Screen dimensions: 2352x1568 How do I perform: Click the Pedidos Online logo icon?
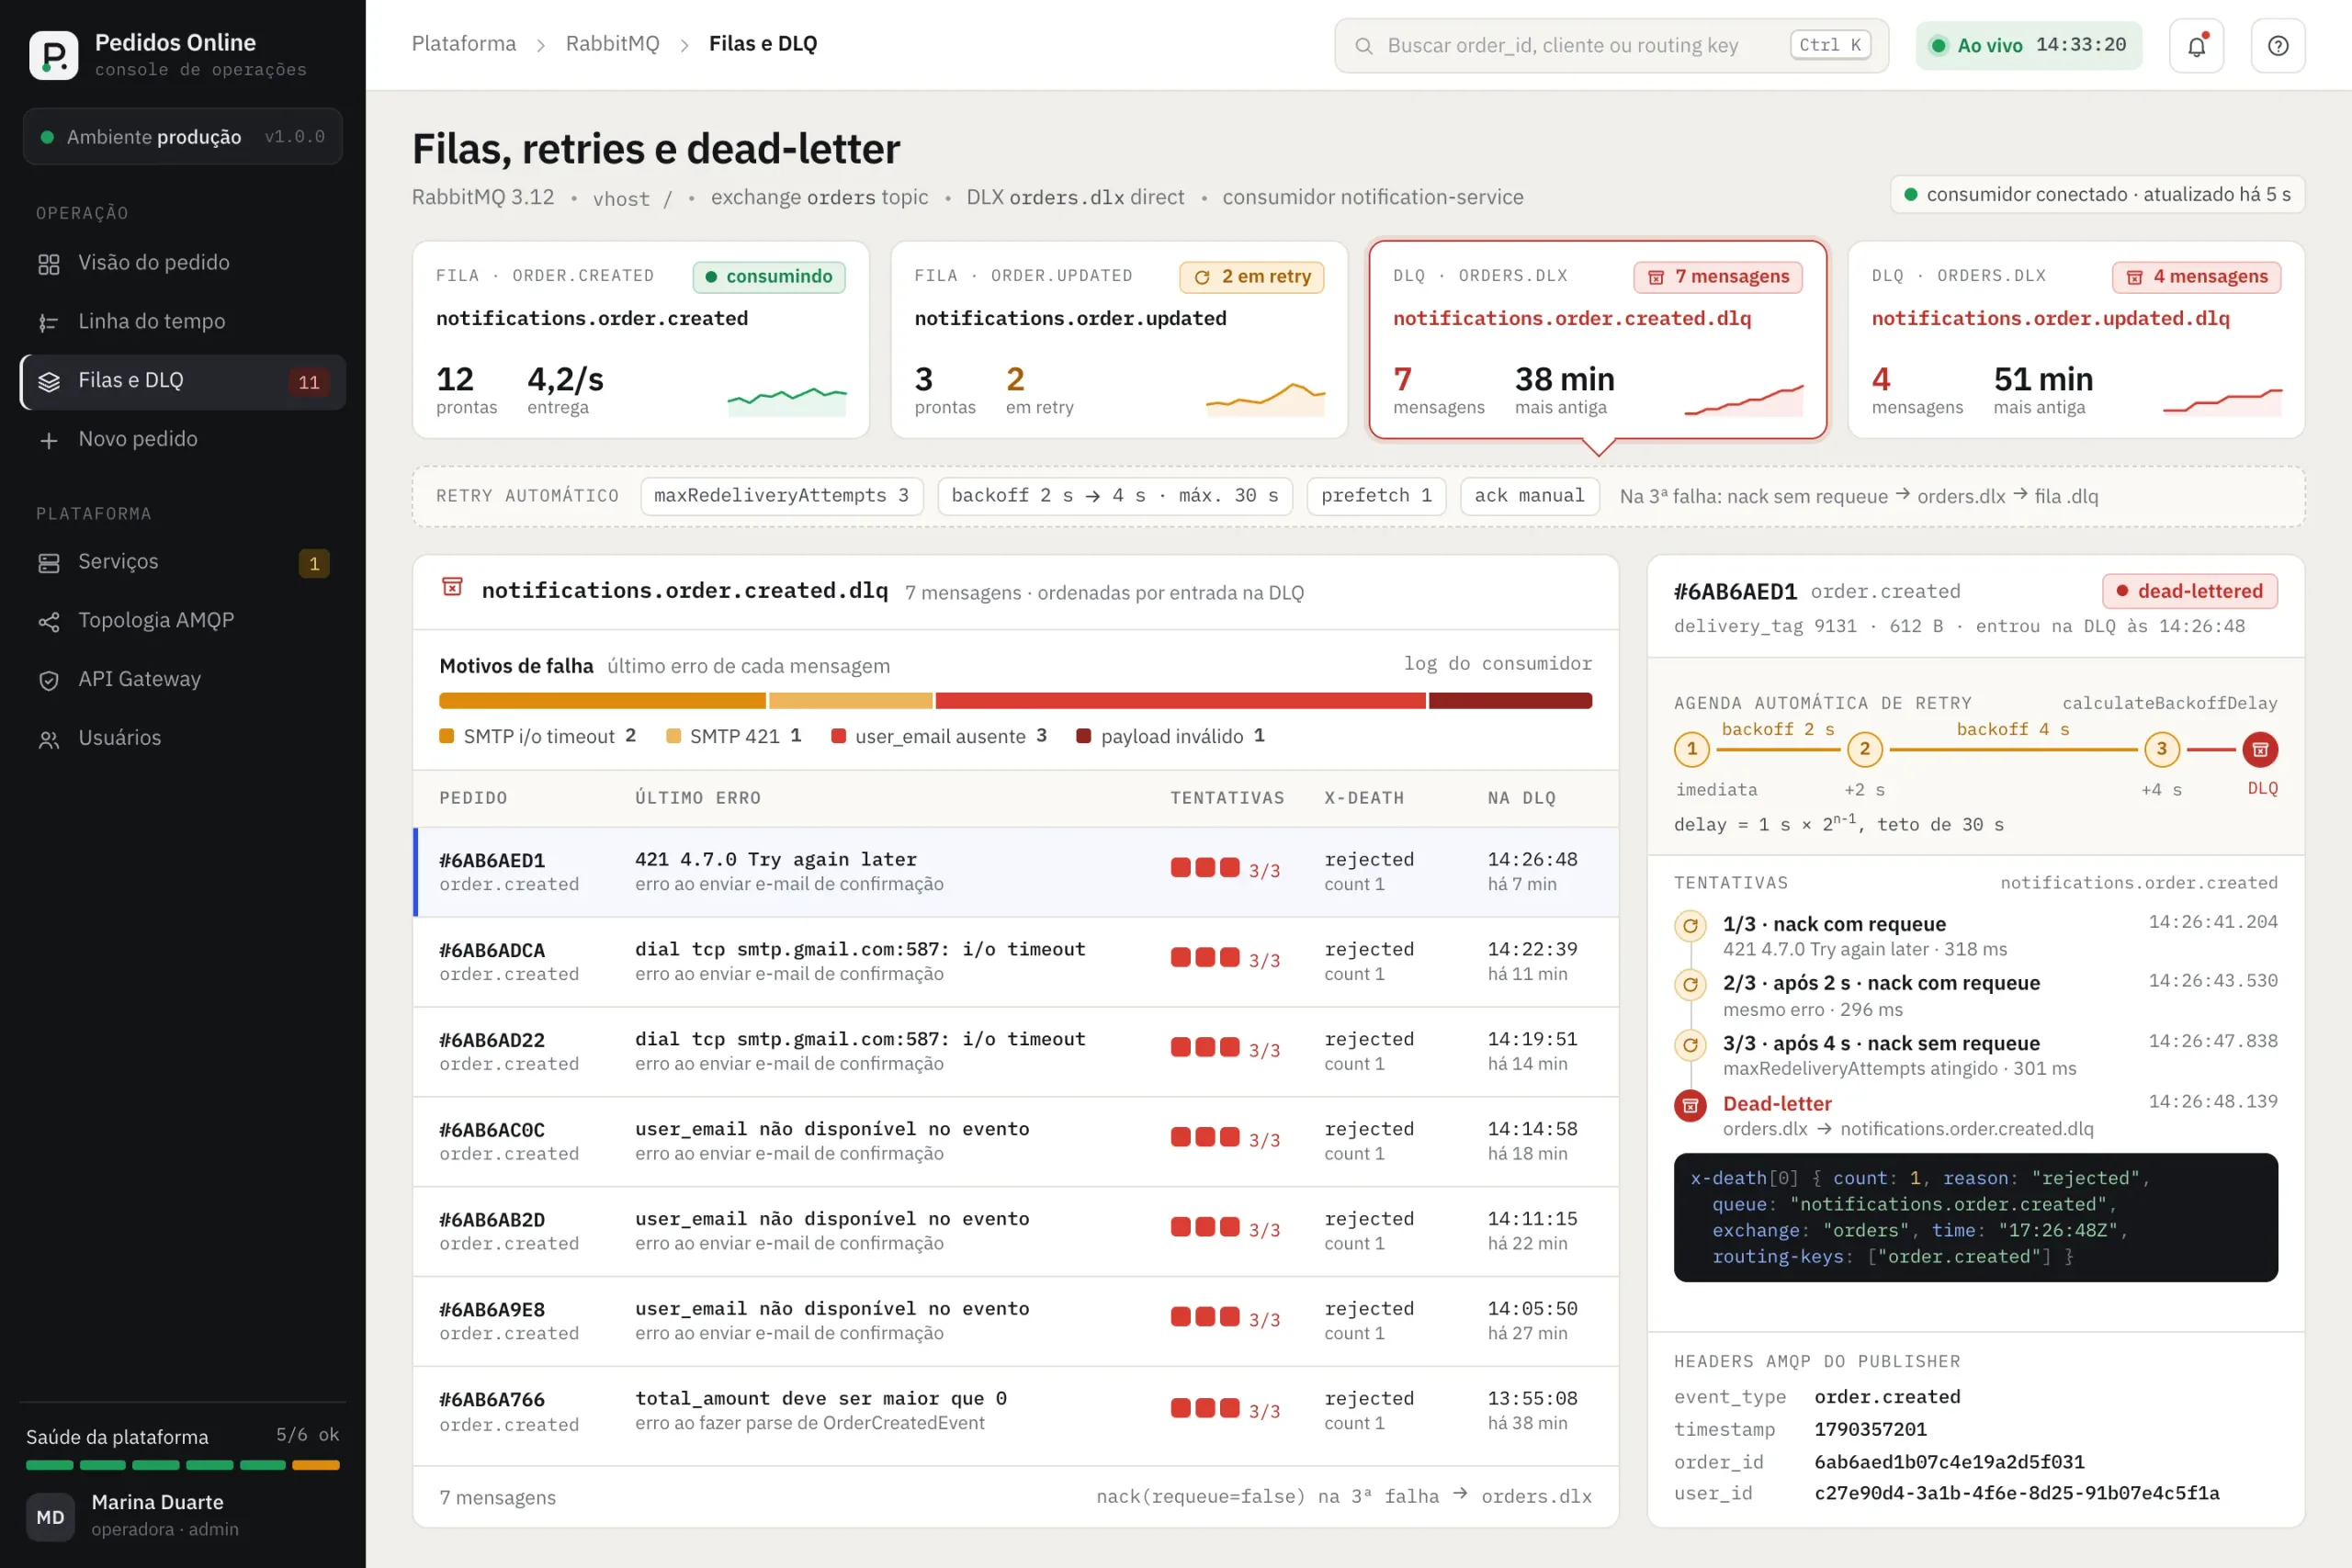click(54, 54)
